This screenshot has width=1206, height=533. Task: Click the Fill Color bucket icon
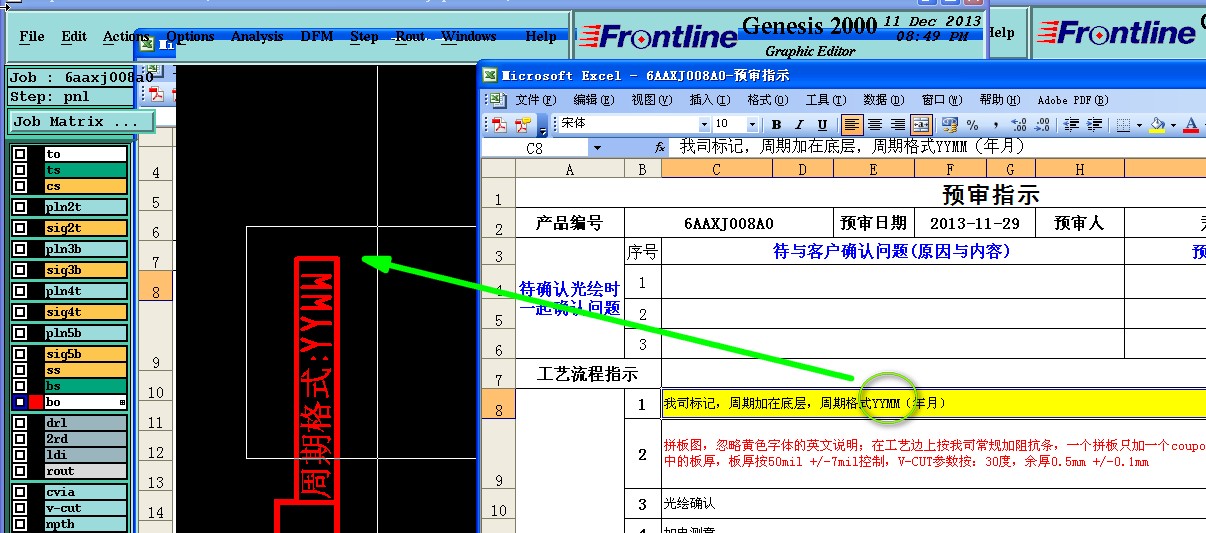pos(1157,125)
